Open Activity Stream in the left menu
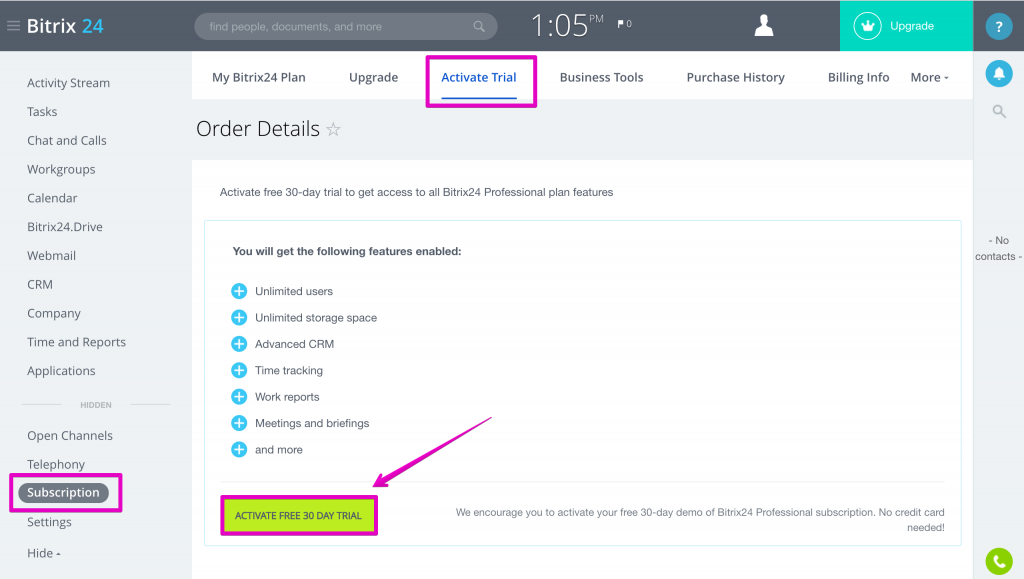 coord(69,83)
